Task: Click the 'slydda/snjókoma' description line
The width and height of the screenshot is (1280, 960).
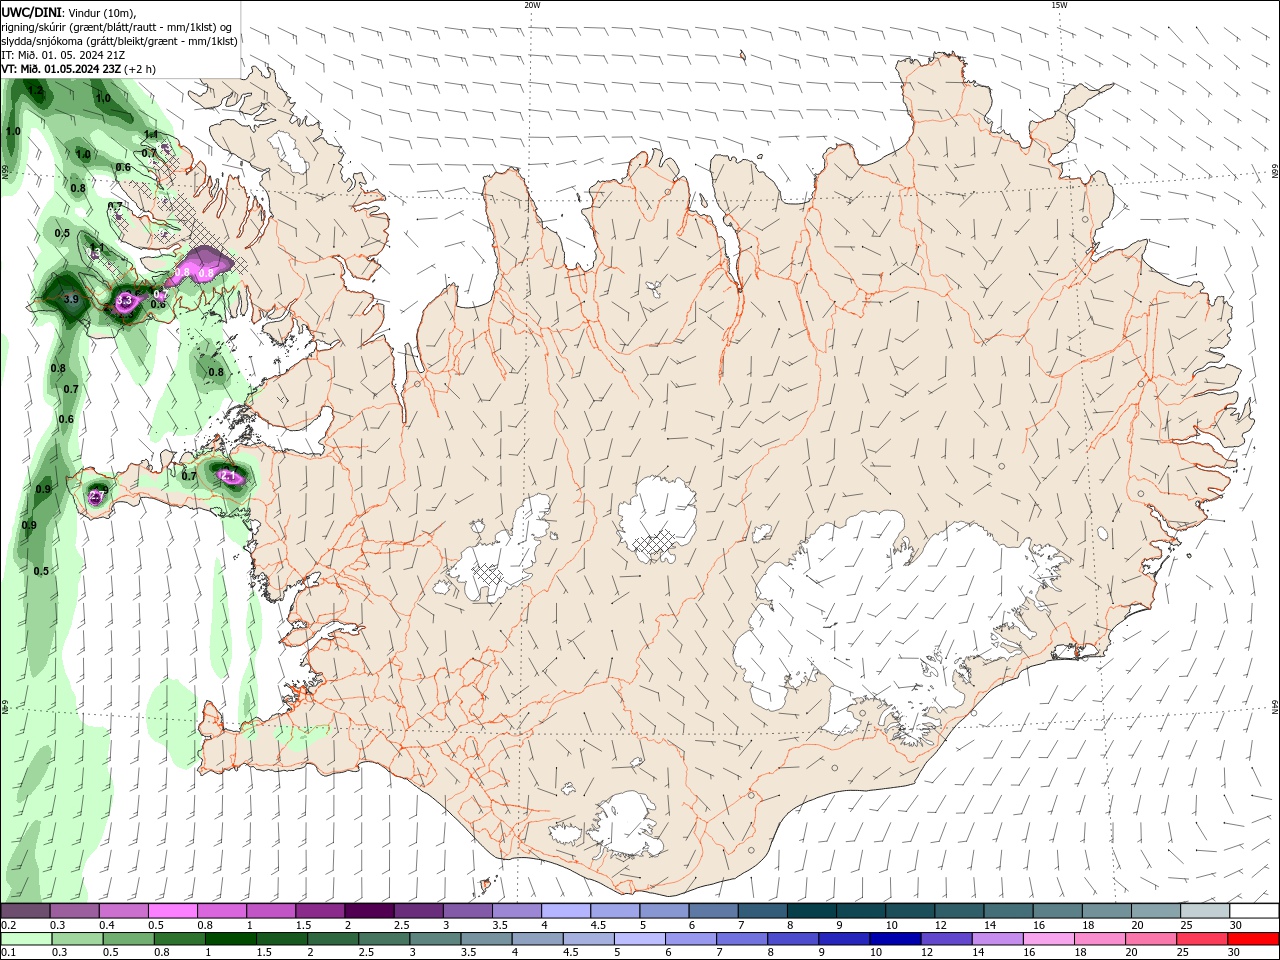Action: tap(119, 41)
